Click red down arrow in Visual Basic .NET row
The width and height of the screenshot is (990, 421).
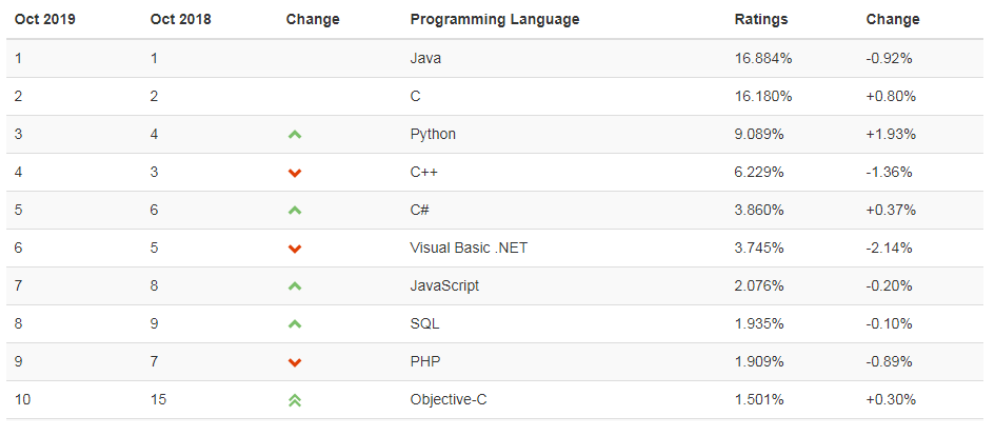click(x=295, y=248)
